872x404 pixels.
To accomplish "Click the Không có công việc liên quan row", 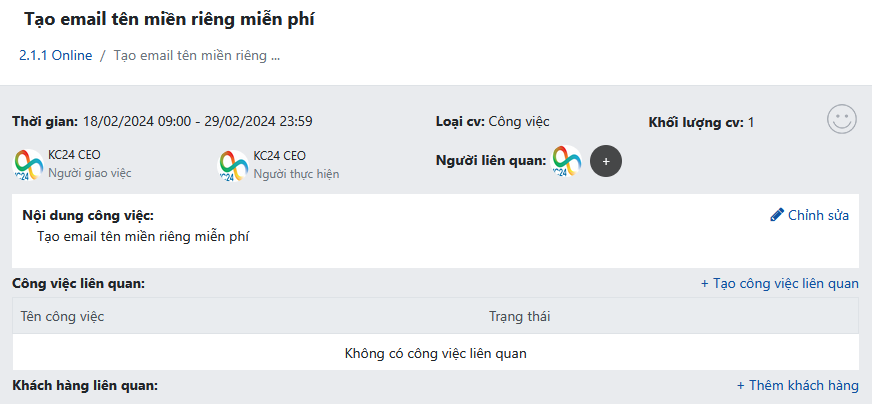I will pyautogui.click(x=435, y=353).
